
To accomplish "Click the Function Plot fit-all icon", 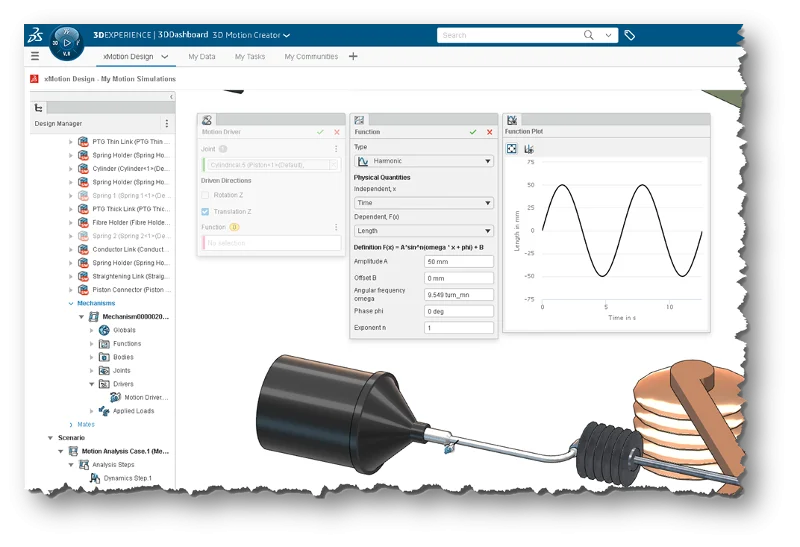I will coord(512,148).
